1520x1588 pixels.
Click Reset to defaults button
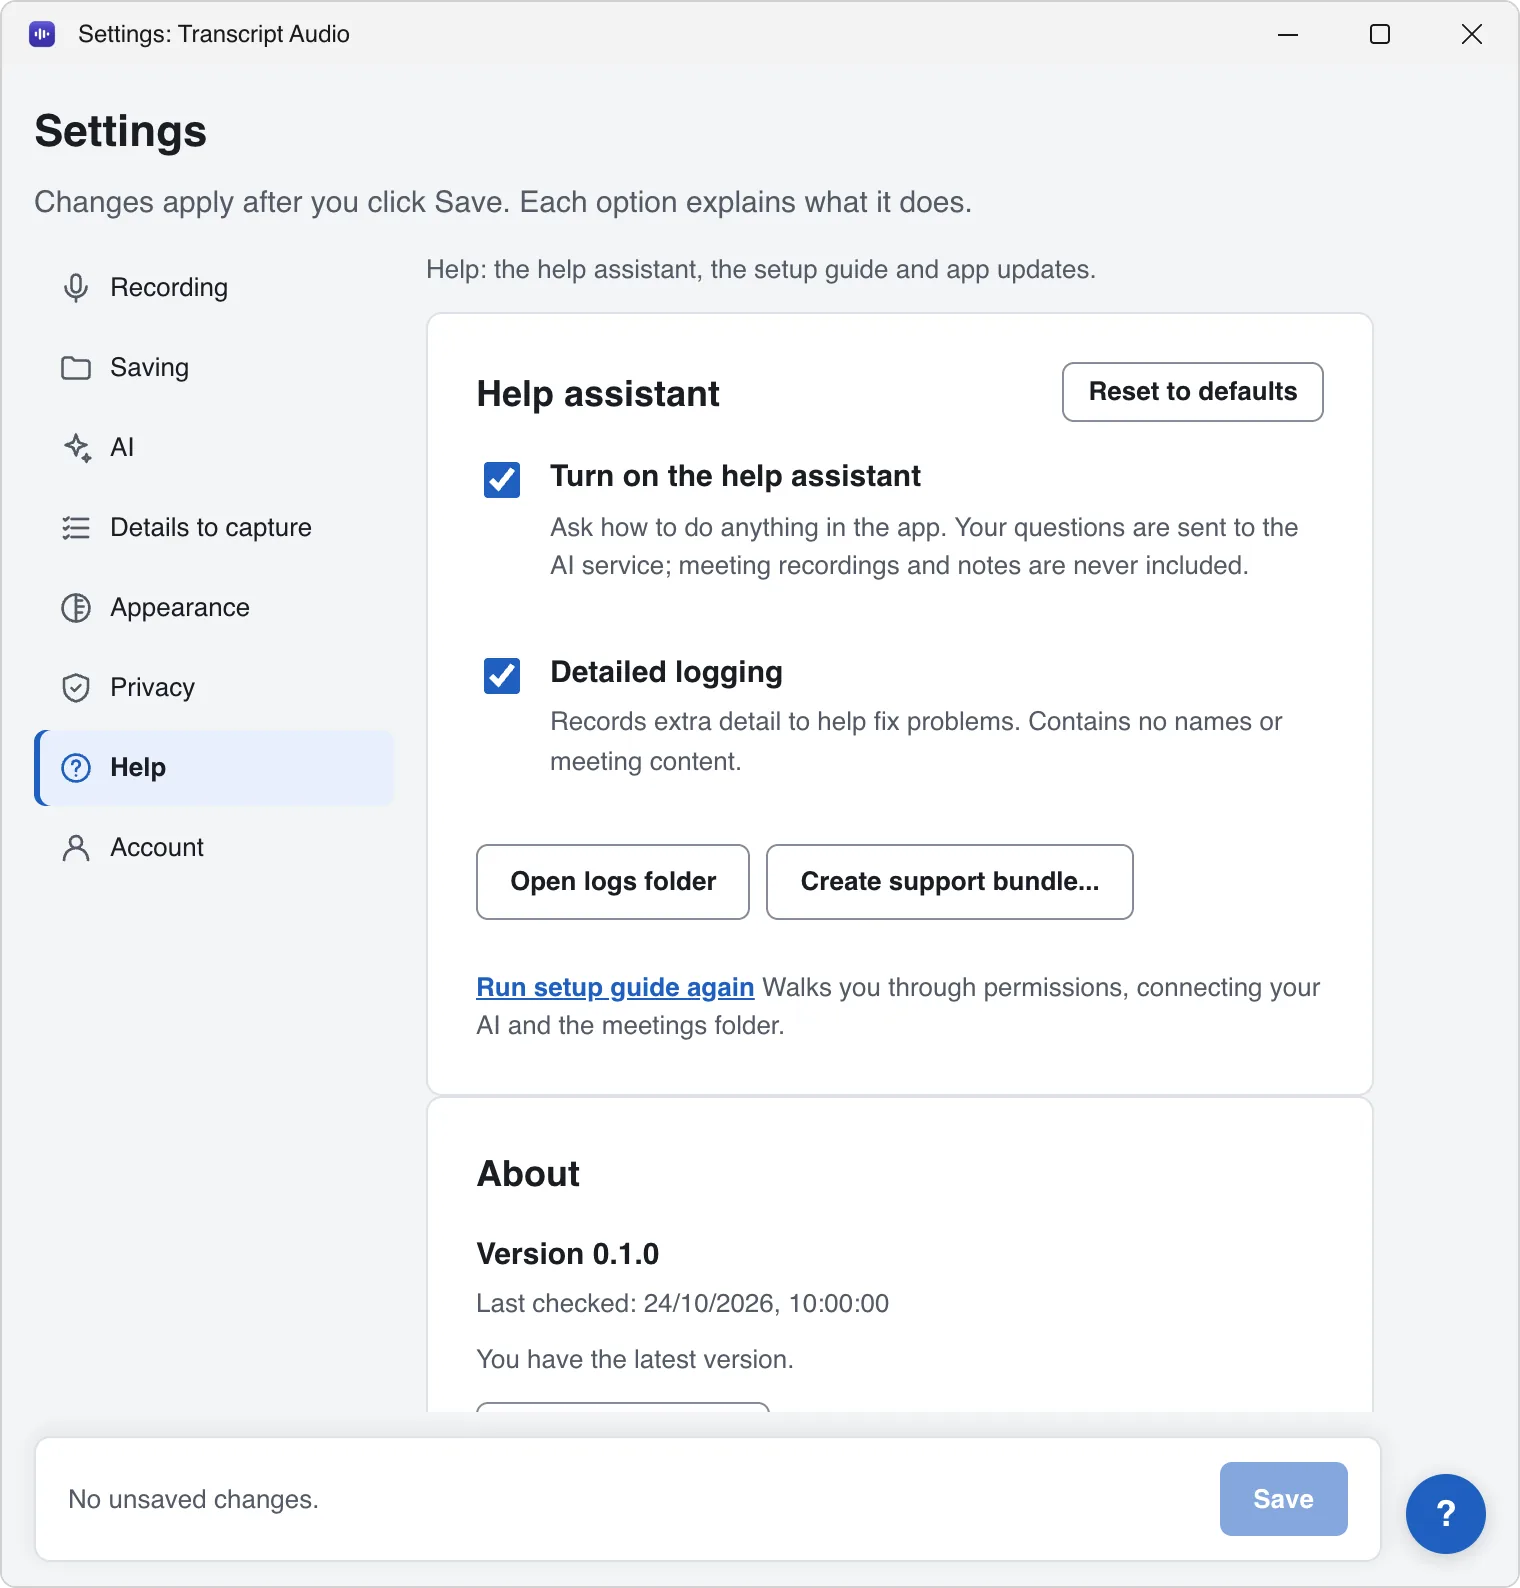tap(1193, 392)
